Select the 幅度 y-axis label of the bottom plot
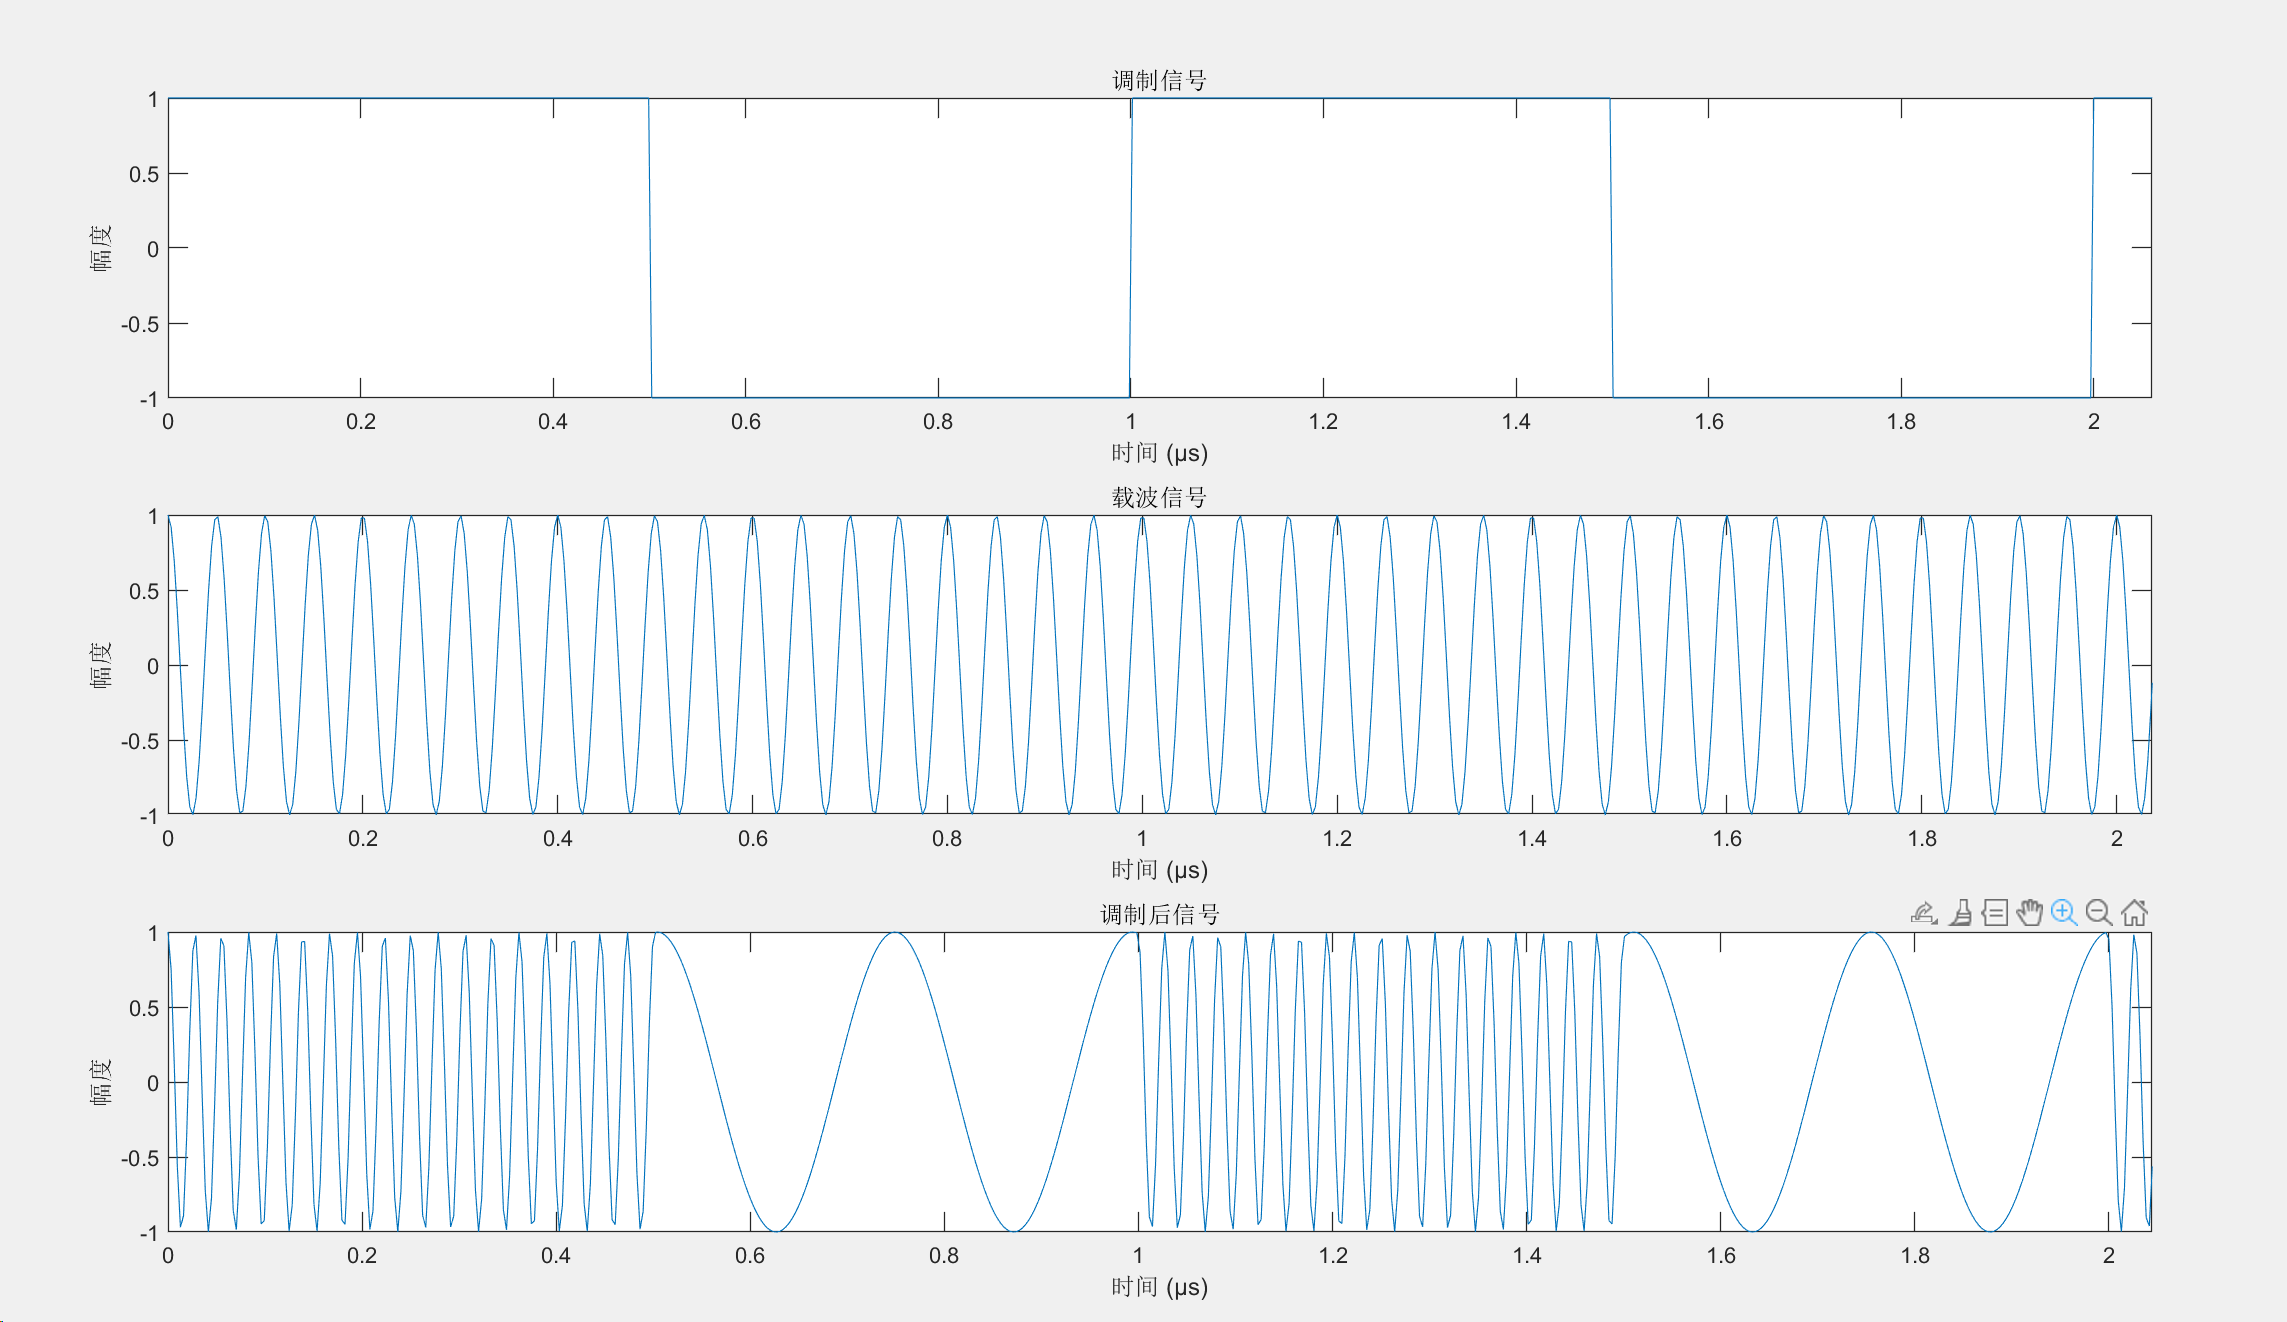 tap(101, 1082)
